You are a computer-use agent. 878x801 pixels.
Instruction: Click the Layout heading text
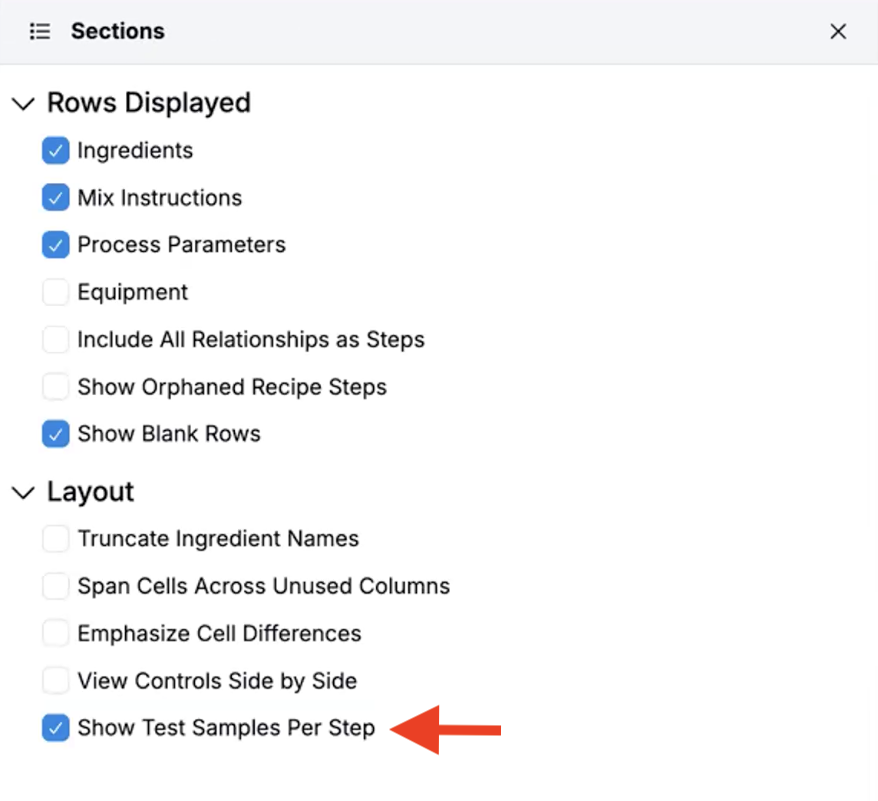[90, 492]
